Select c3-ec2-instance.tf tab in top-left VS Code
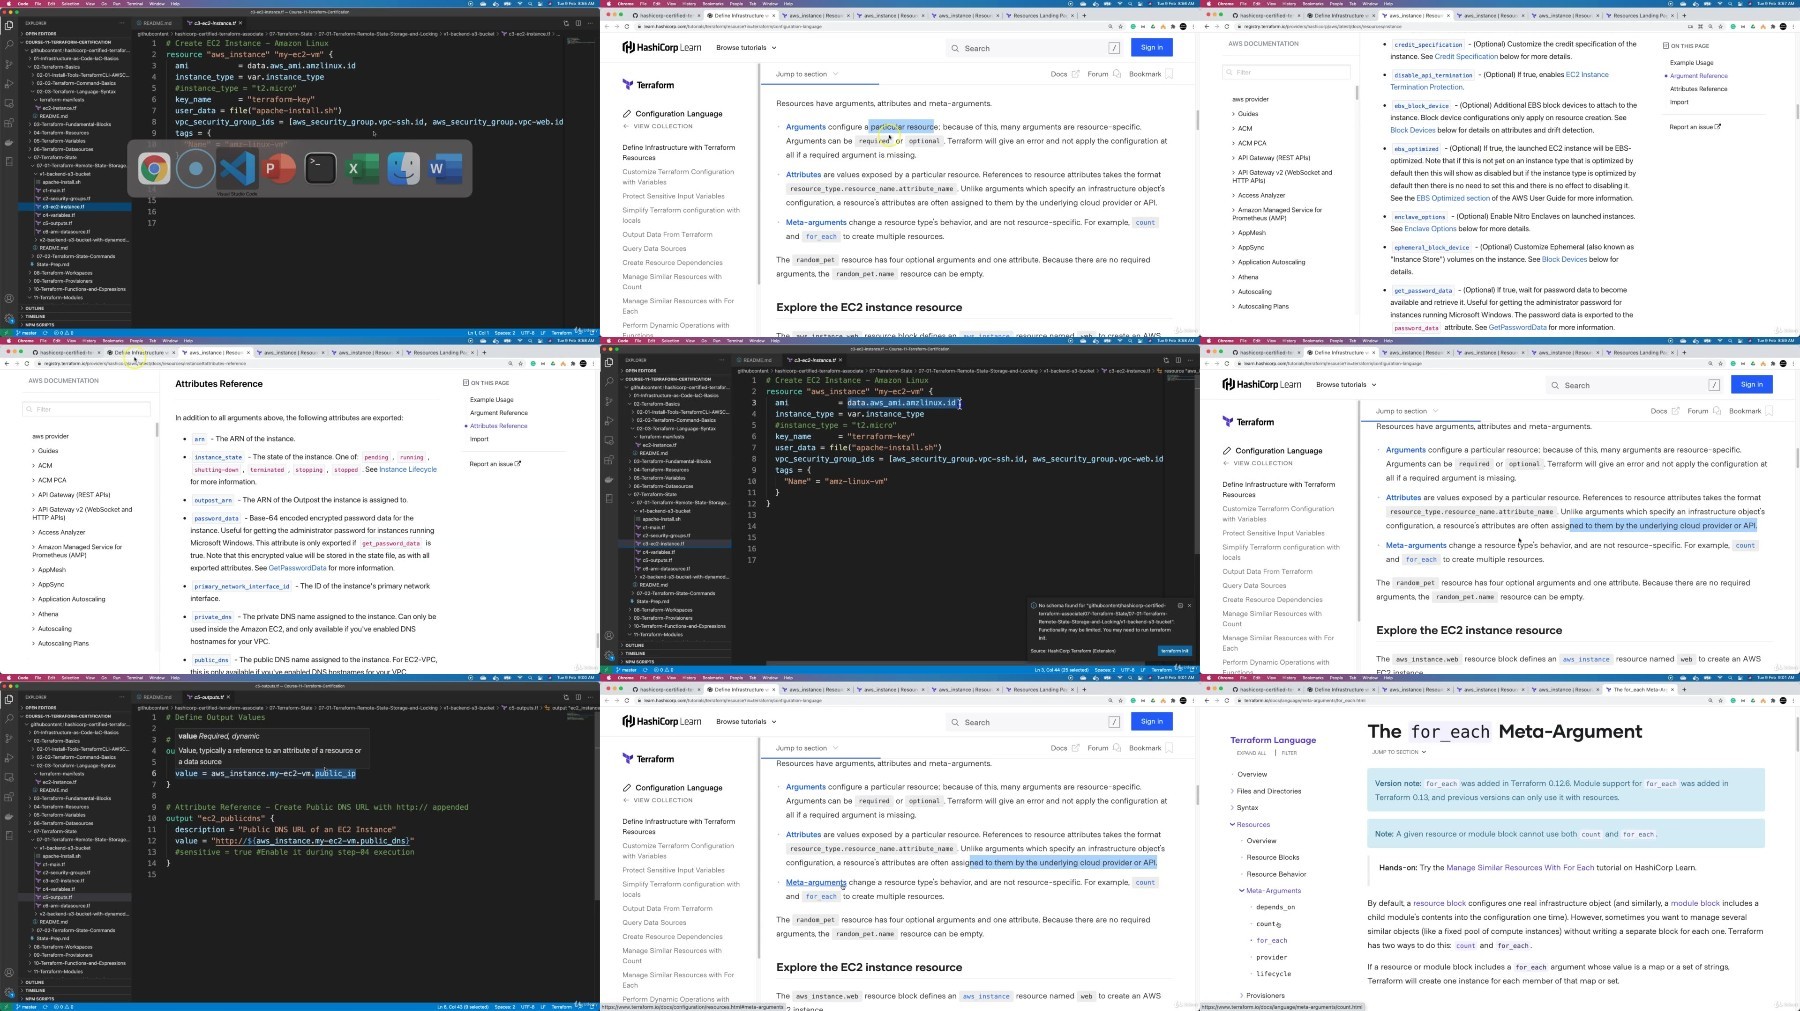This screenshot has height=1011, width=1800. click(213, 22)
